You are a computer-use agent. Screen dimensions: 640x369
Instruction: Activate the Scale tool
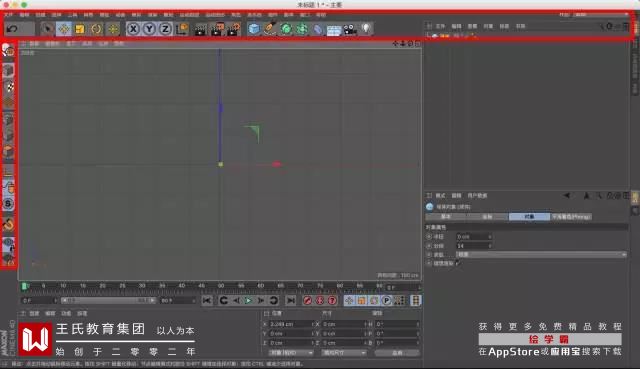point(80,29)
